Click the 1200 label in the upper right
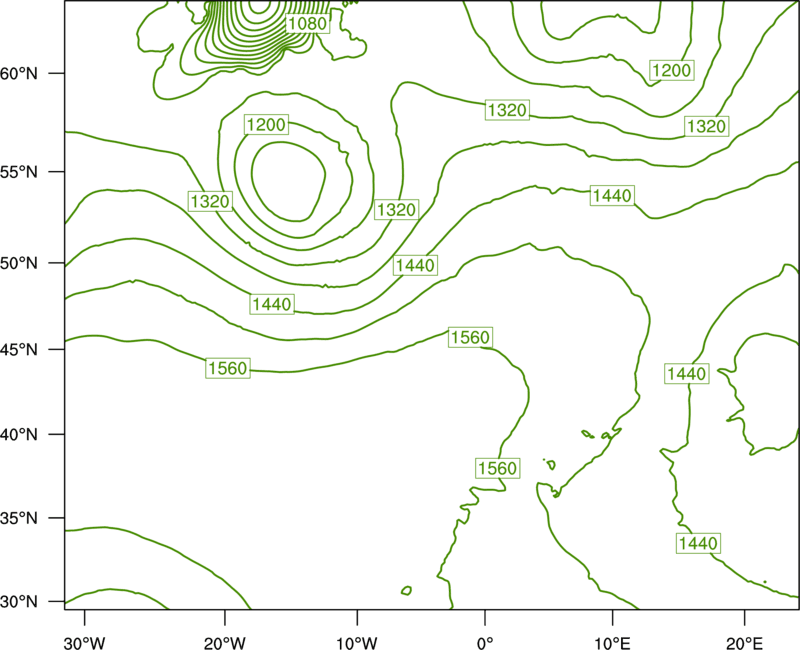This screenshot has width=800, height=650. pos(671,70)
